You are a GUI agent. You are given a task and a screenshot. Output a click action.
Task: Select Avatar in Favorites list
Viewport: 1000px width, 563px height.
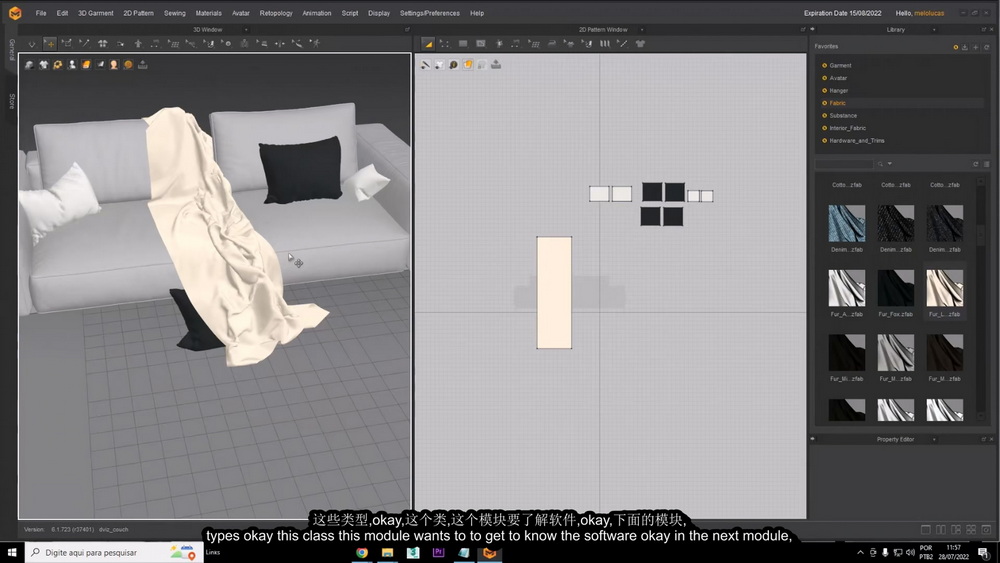pos(838,78)
